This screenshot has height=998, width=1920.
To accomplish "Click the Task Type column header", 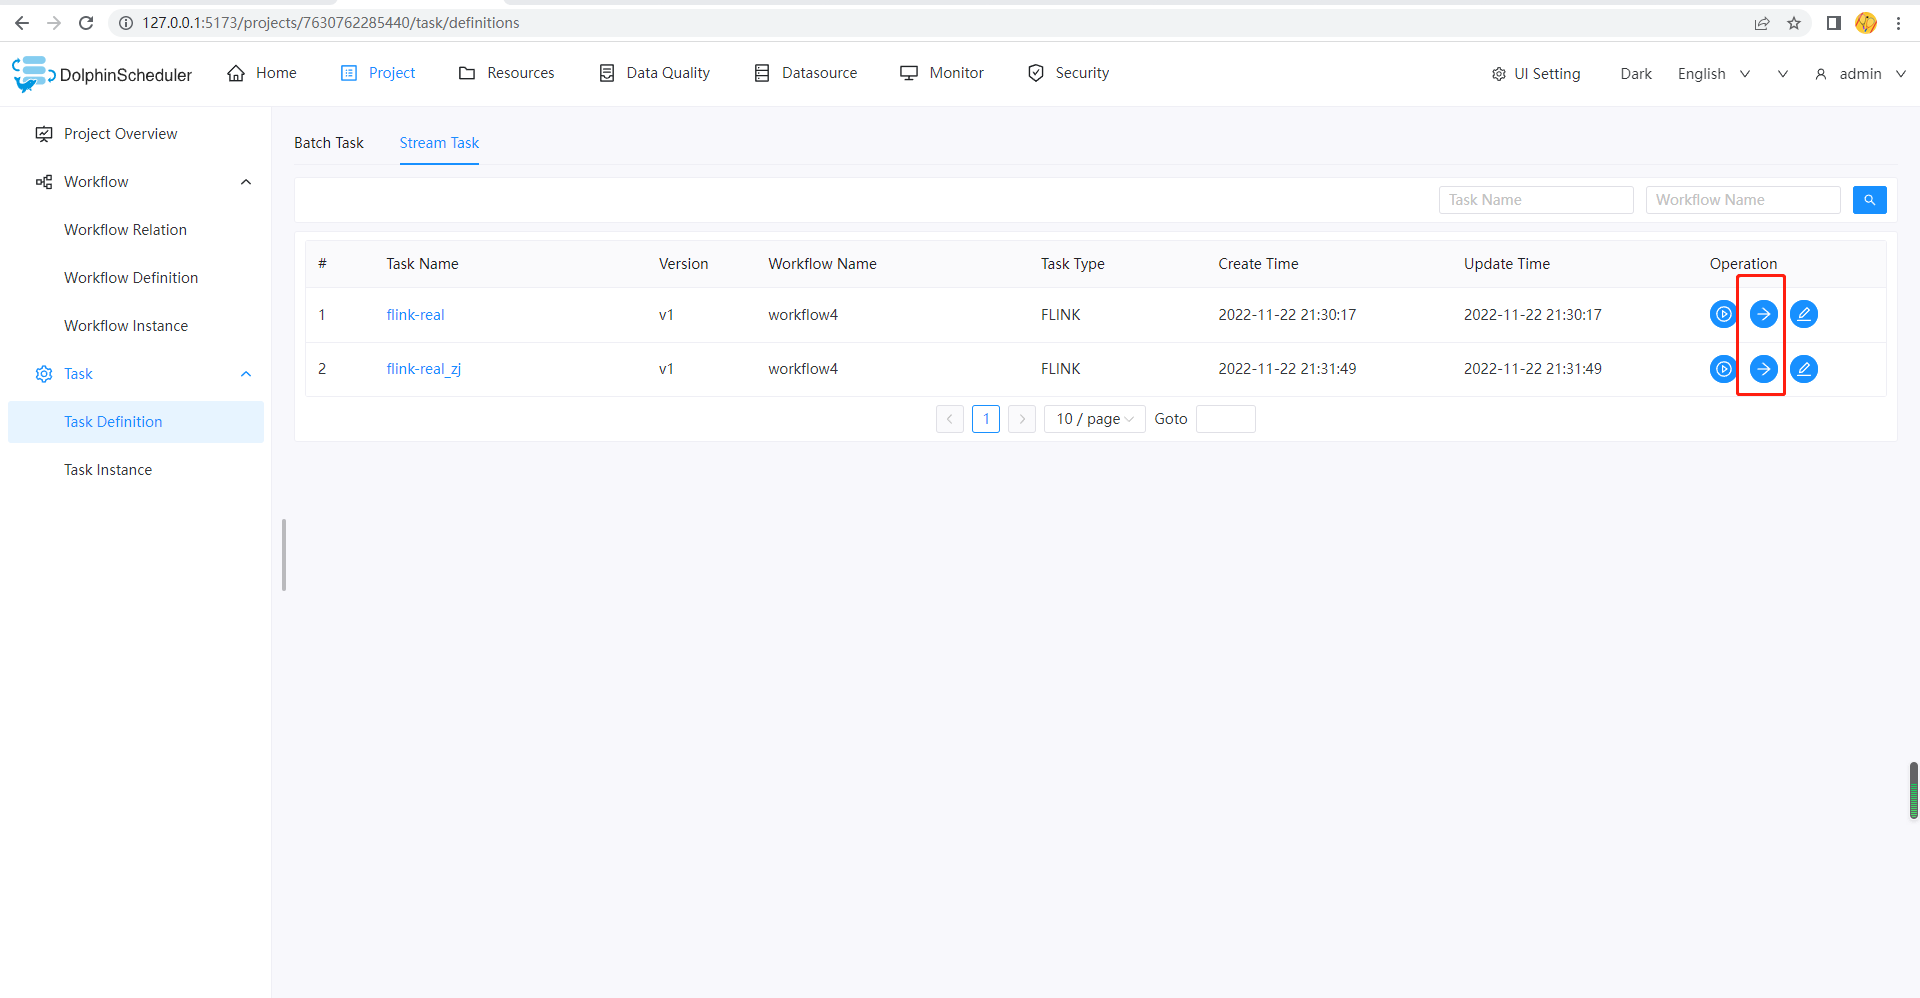I will pyautogui.click(x=1072, y=264).
